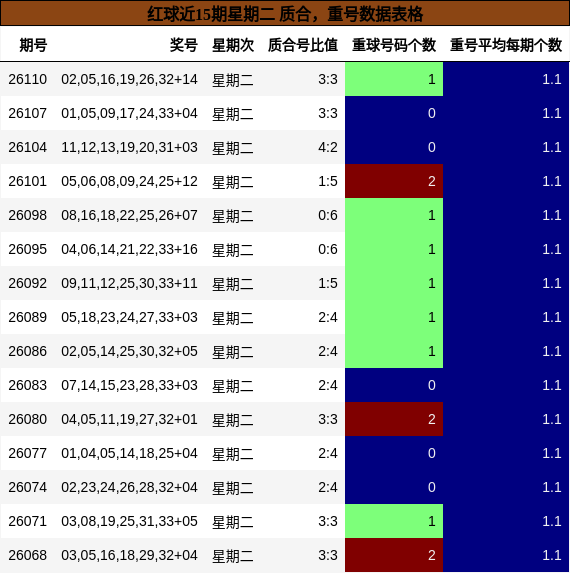Screen dimensions: 570x573
Task: Click red repeat count 2 in row 26068
Action: pos(394,555)
